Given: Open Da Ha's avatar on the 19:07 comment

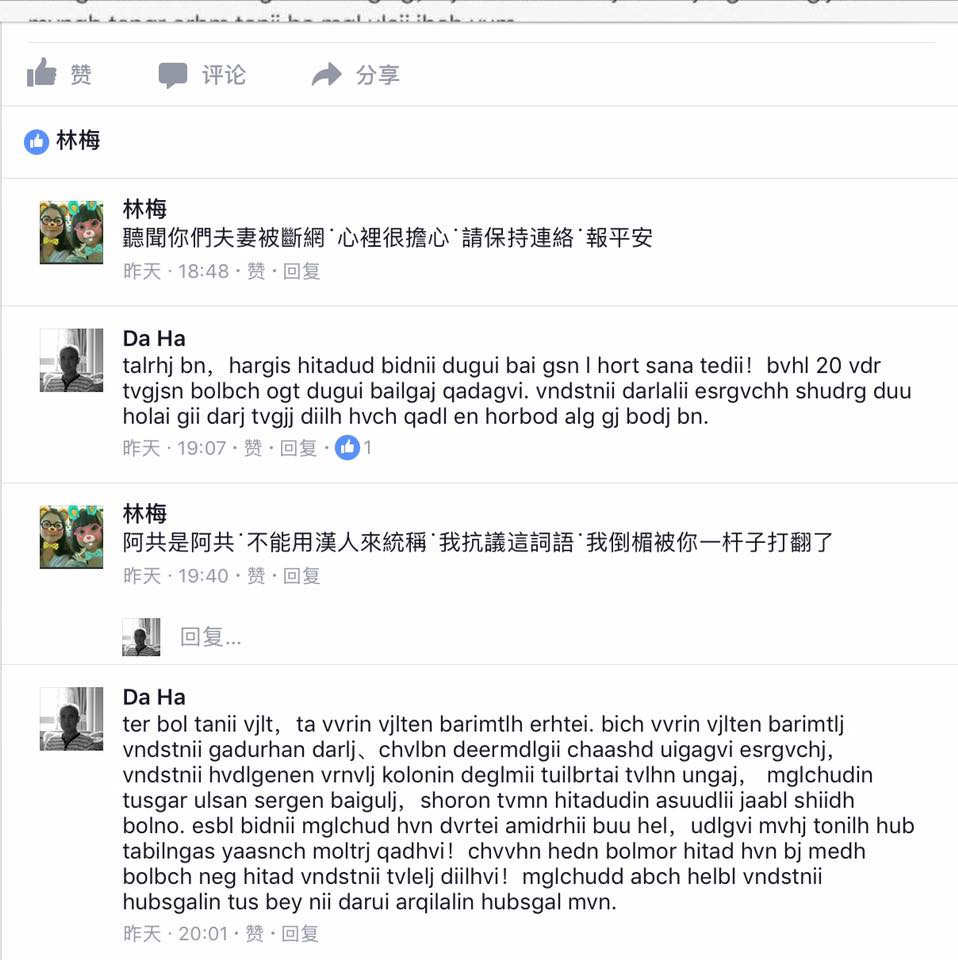Looking at the screenshot, I should (x=72, y=360).
